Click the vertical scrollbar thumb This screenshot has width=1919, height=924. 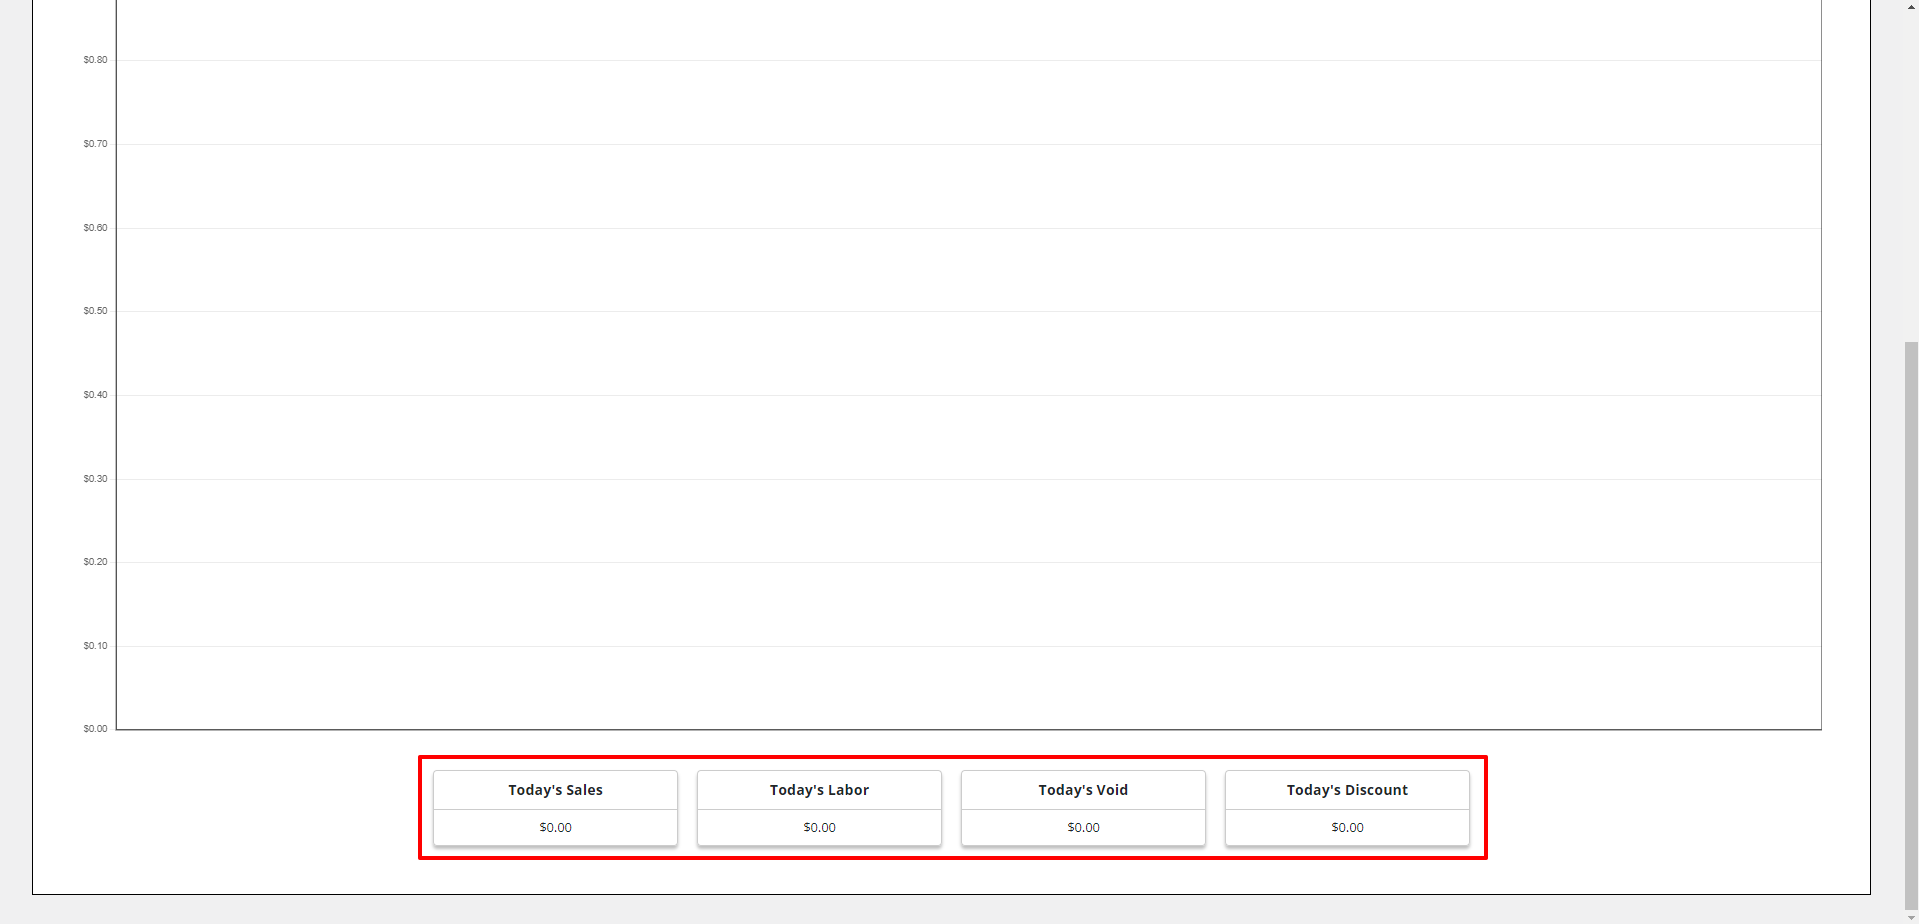tap(1911, 620)
